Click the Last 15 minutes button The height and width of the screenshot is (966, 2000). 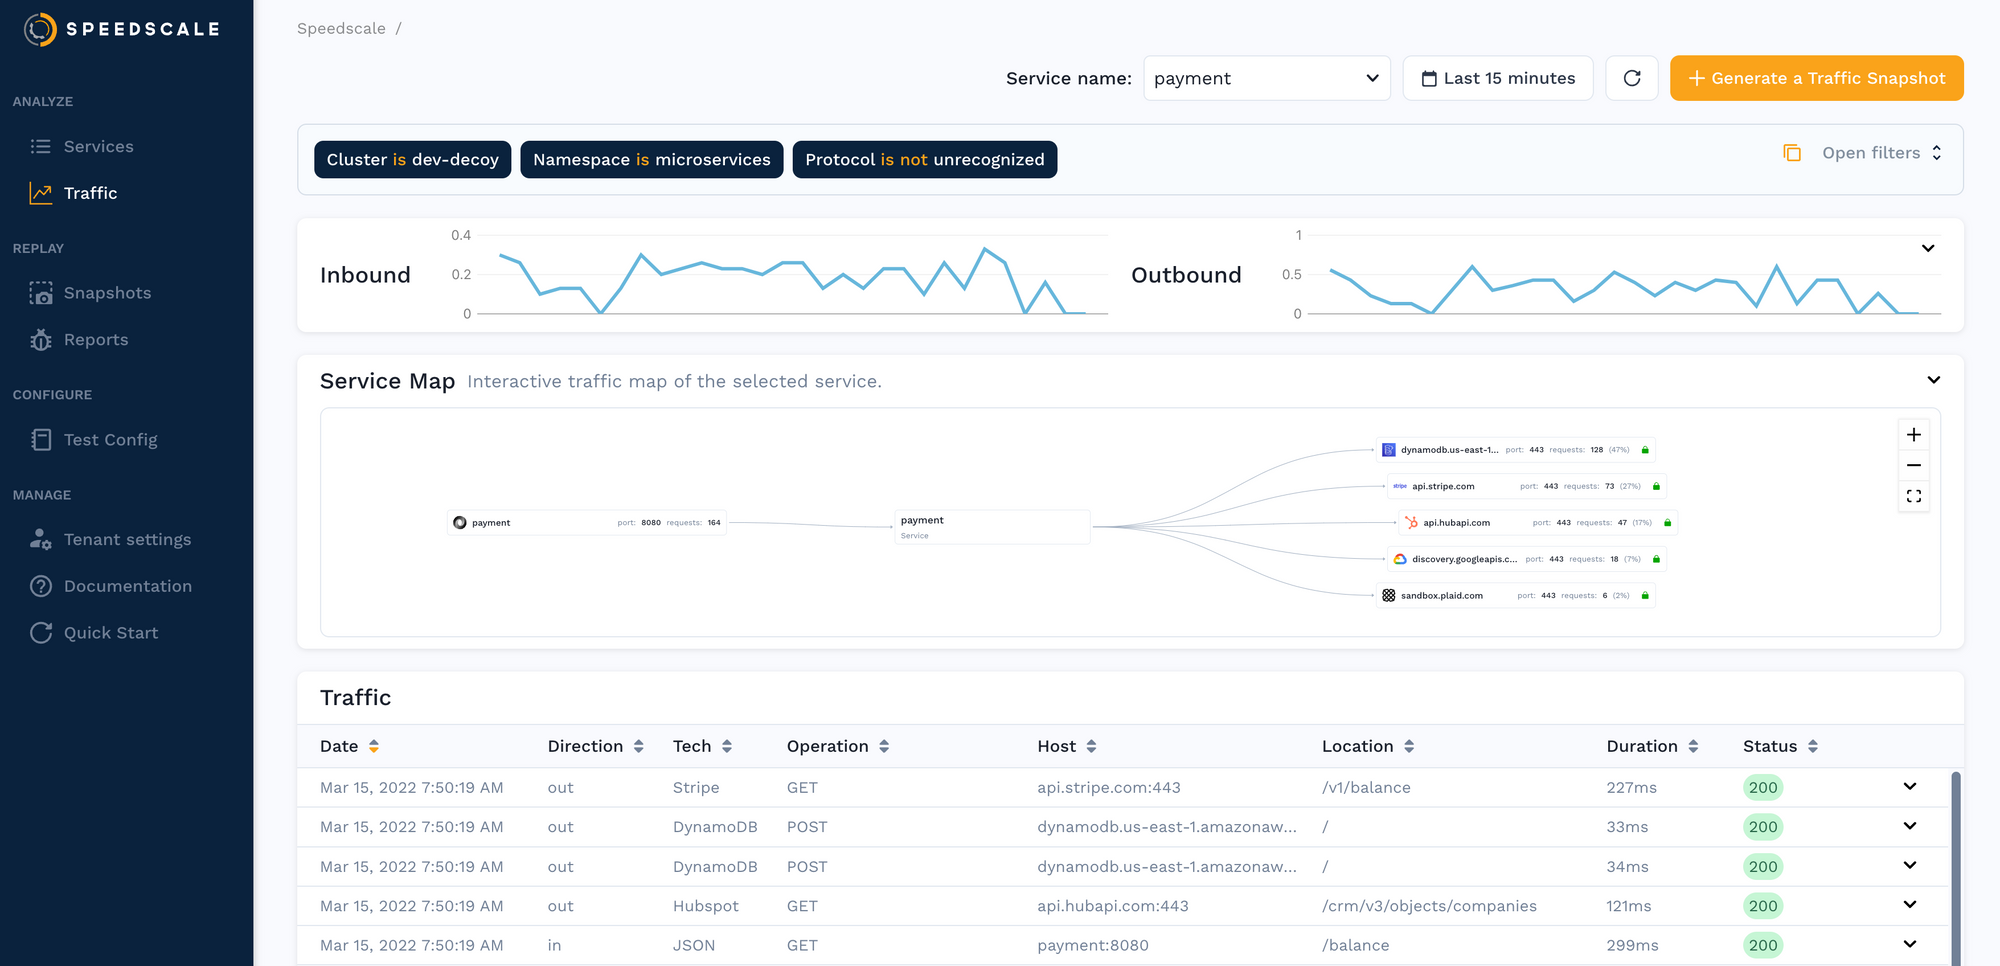(x=1497, y=78)
